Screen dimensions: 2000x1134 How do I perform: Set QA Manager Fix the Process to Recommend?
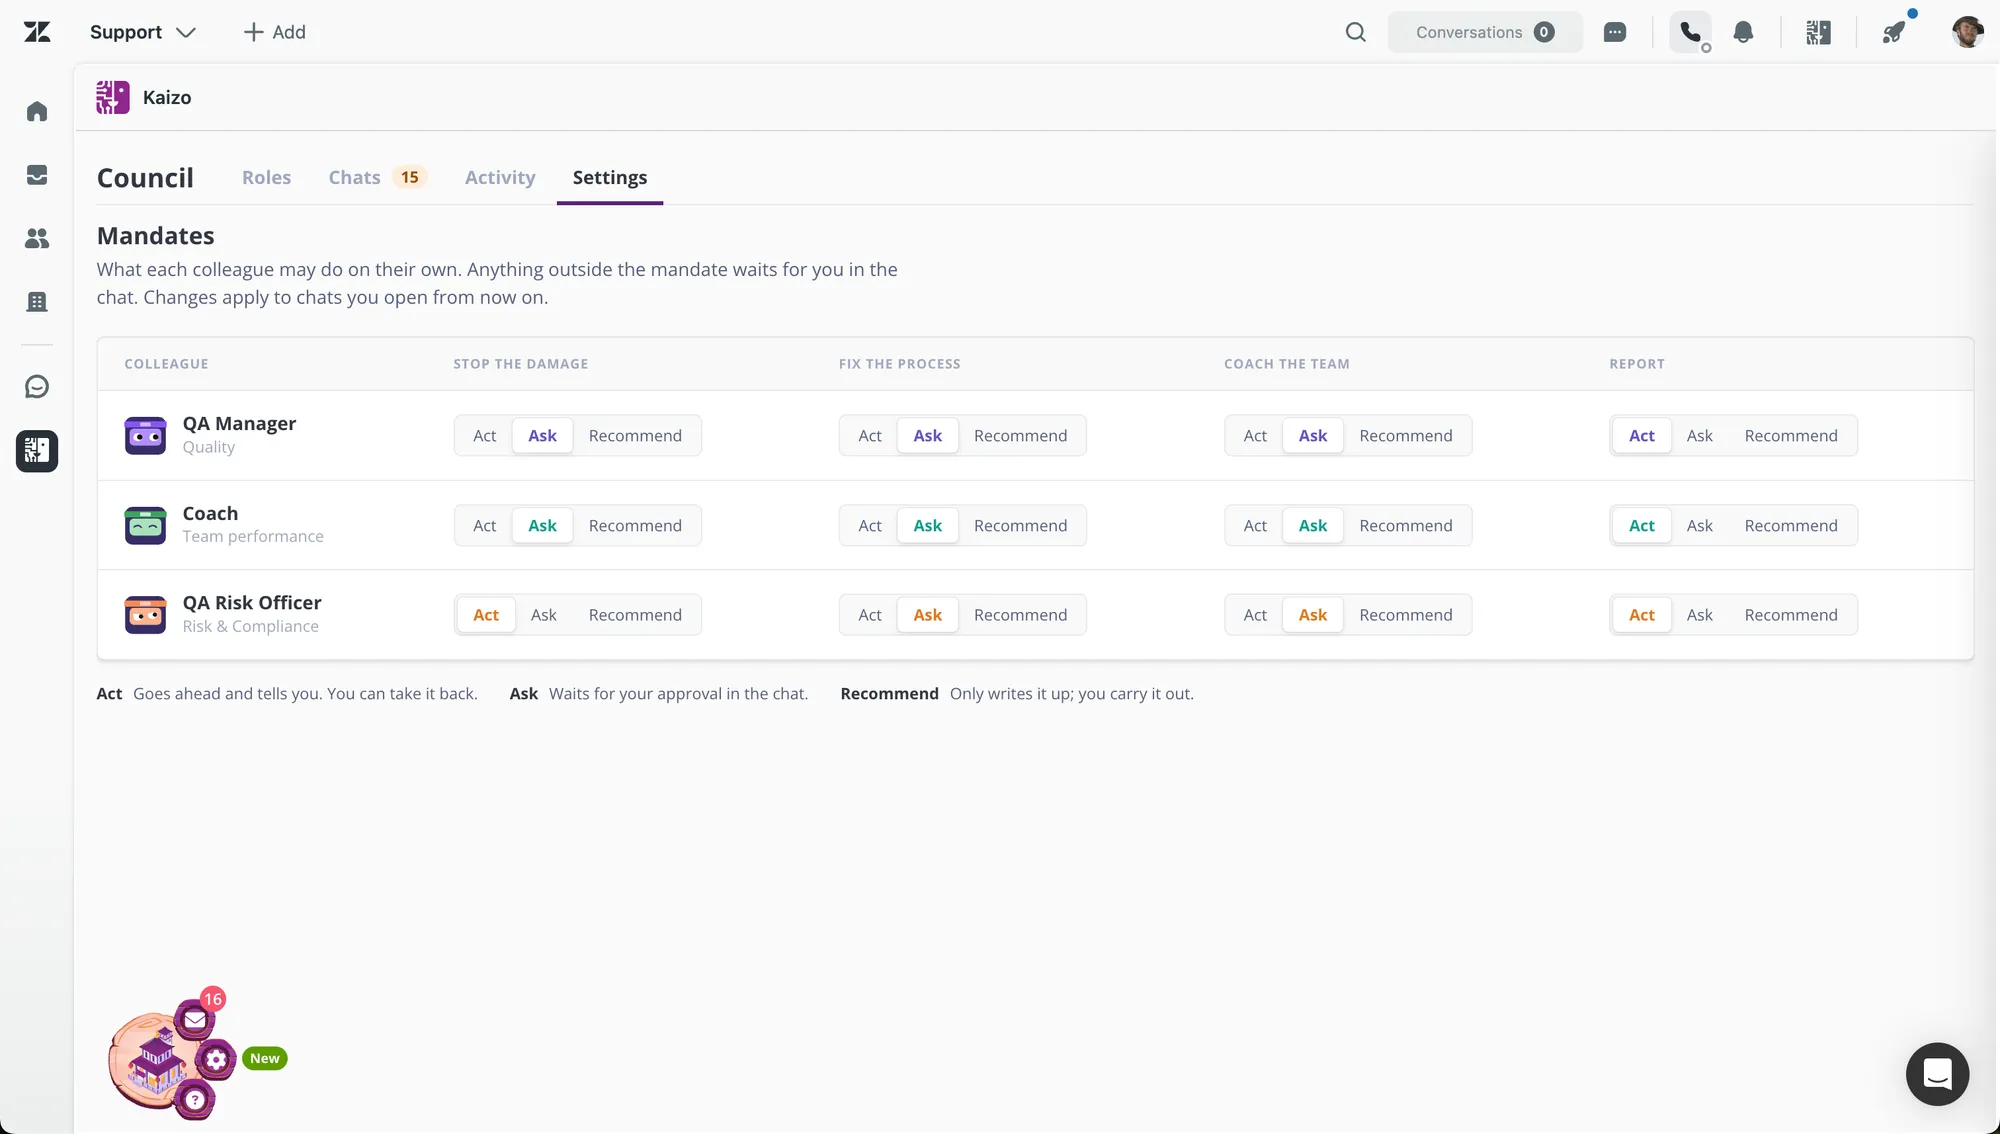point(1020,436)
